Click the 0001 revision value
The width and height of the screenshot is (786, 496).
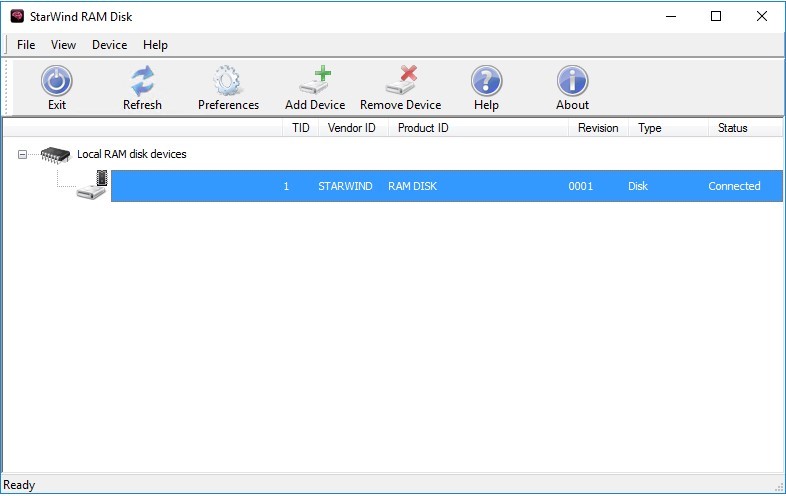[x=580, y=186]
